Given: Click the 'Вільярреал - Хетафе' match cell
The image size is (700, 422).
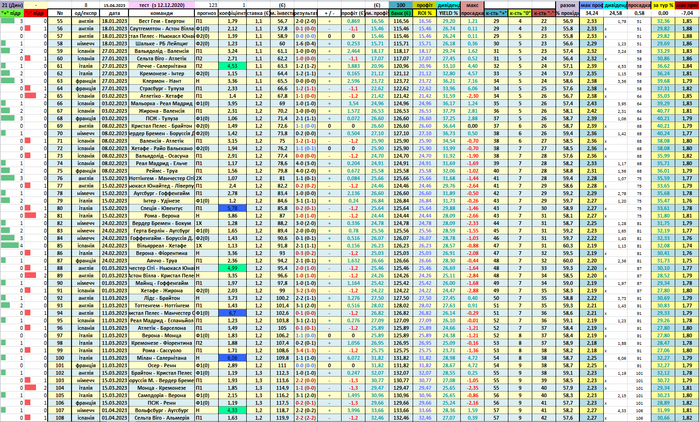Looking at the screenshot, I should [x=162, y=246].
